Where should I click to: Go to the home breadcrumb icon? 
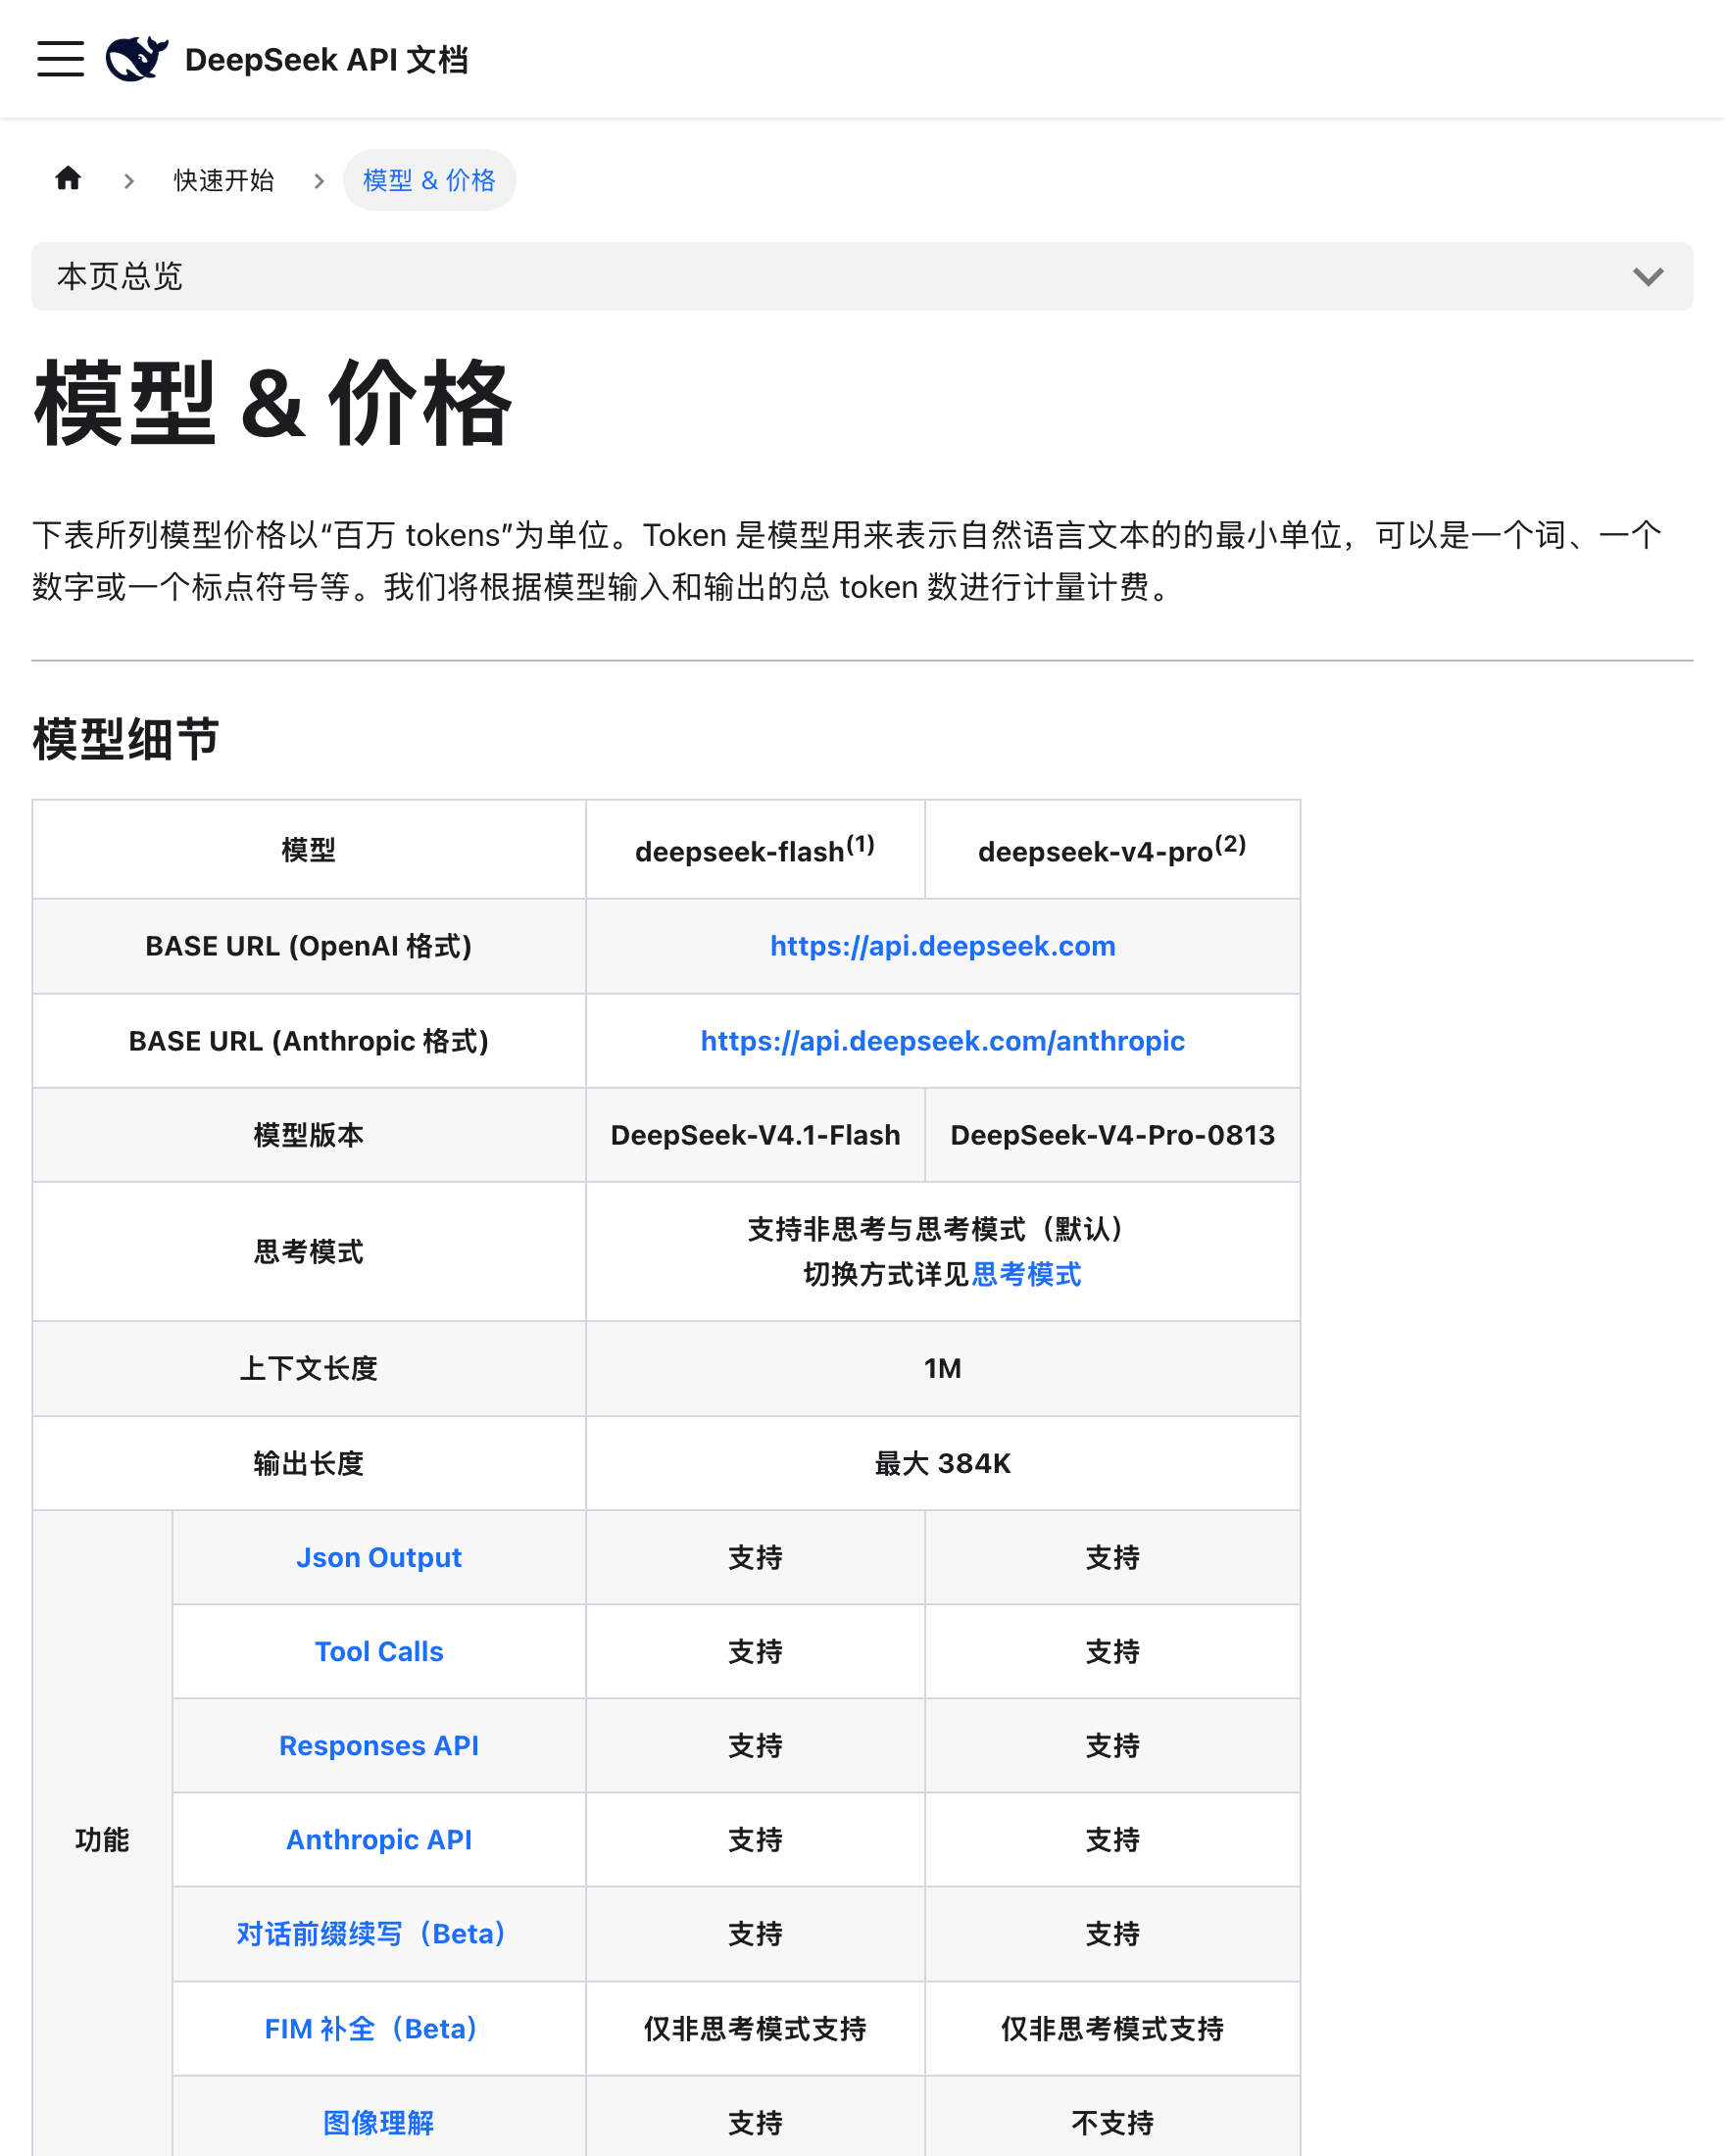tap(68, 179)
